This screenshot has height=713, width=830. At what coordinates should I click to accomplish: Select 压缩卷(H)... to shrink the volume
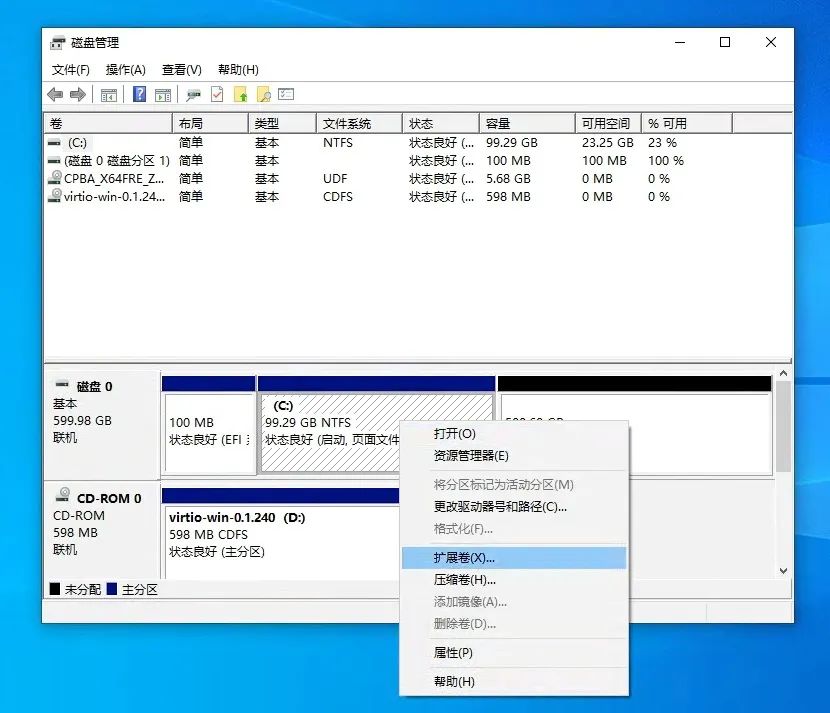point(513,580)
